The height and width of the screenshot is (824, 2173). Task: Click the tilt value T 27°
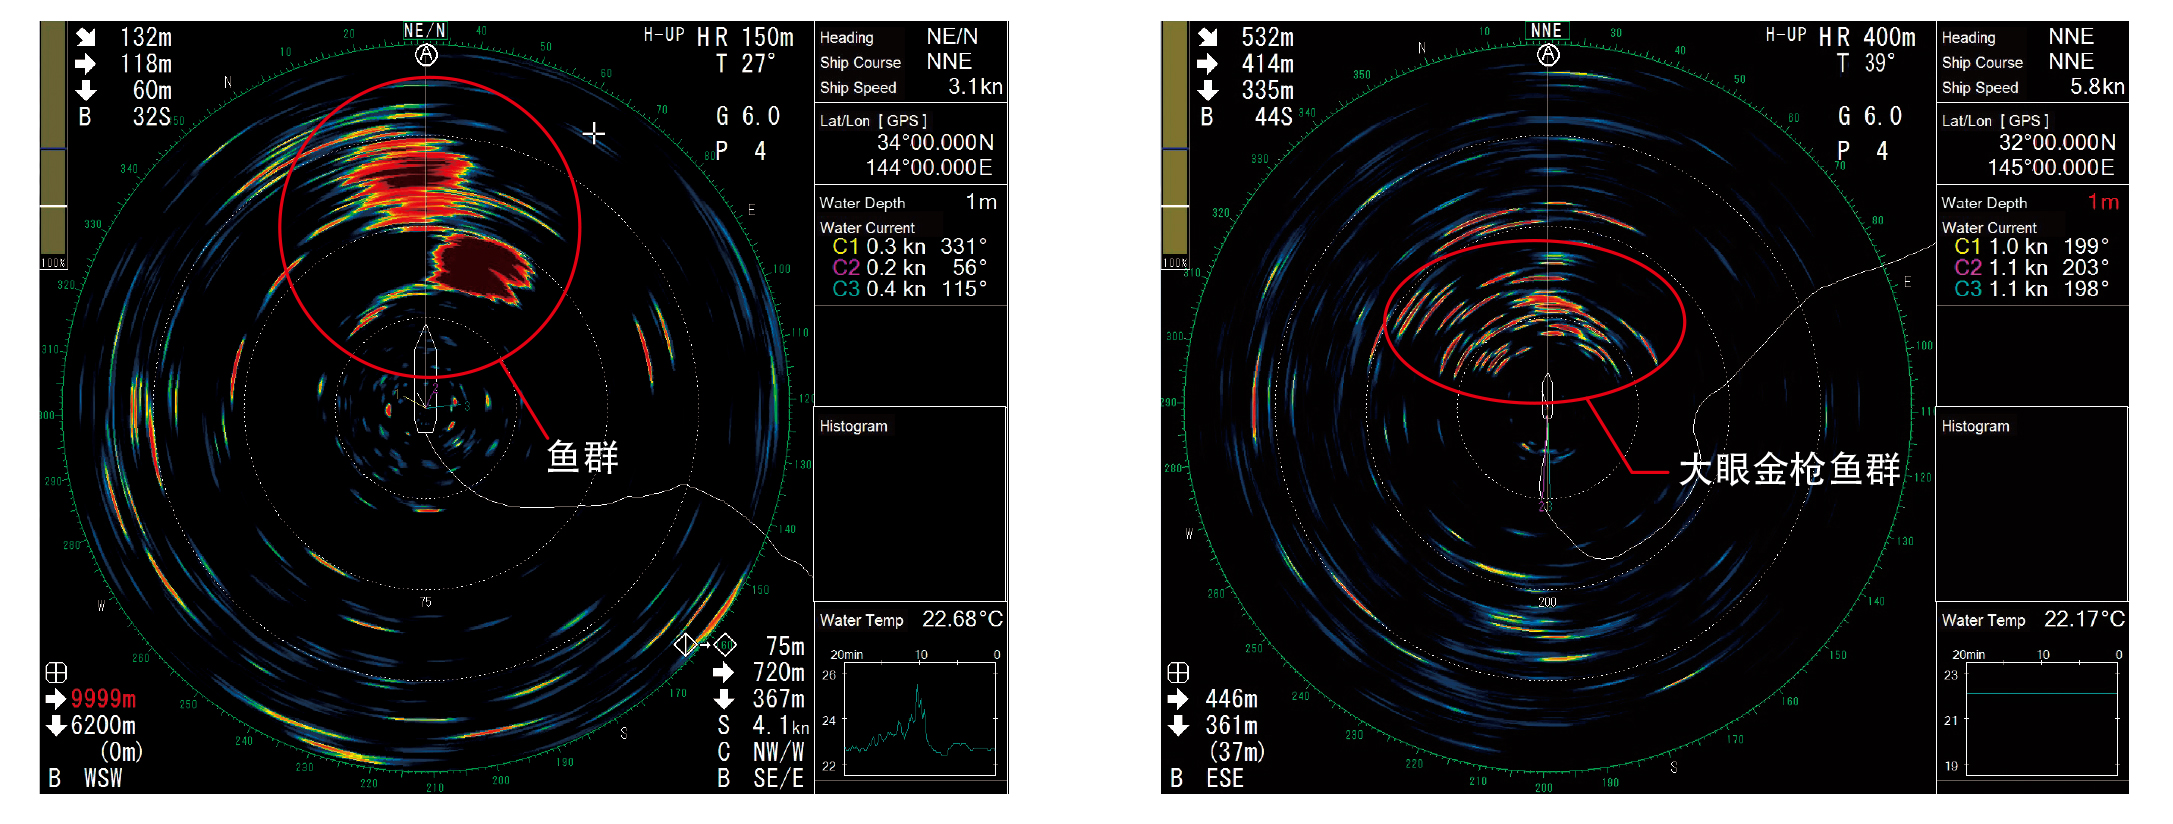tap(746, 64)
